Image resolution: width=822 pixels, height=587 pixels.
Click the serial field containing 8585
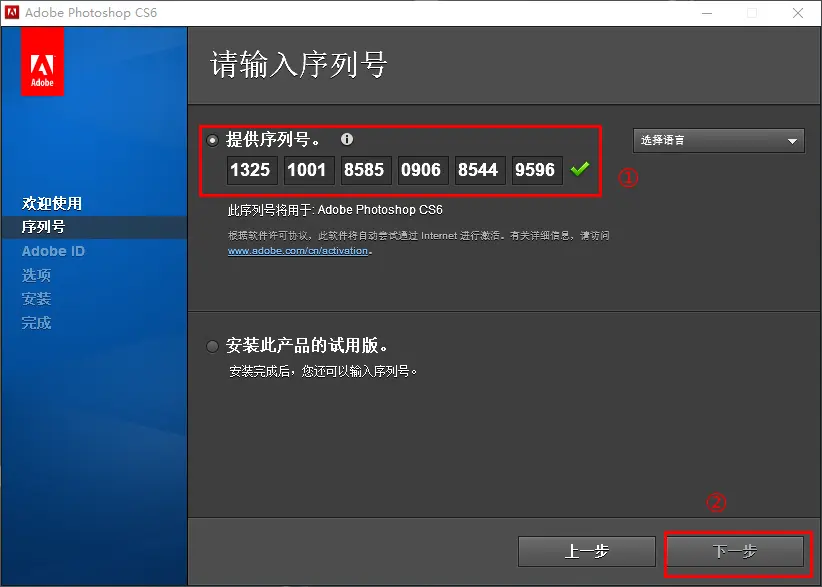(x=366, y=170)
